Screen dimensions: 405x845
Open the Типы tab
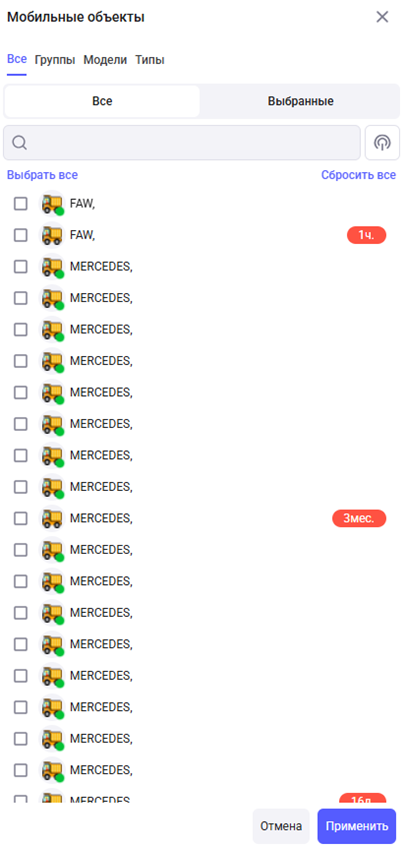pos(150,60)
